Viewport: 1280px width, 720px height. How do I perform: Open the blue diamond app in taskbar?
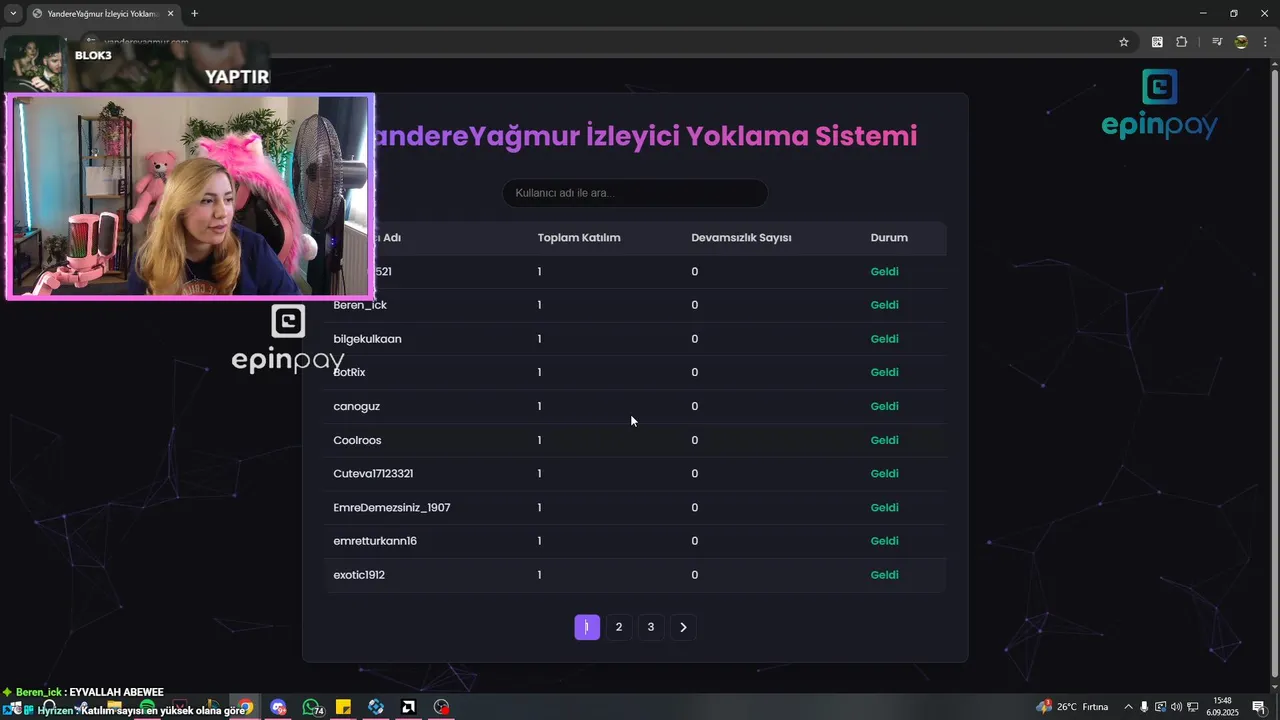376,707
